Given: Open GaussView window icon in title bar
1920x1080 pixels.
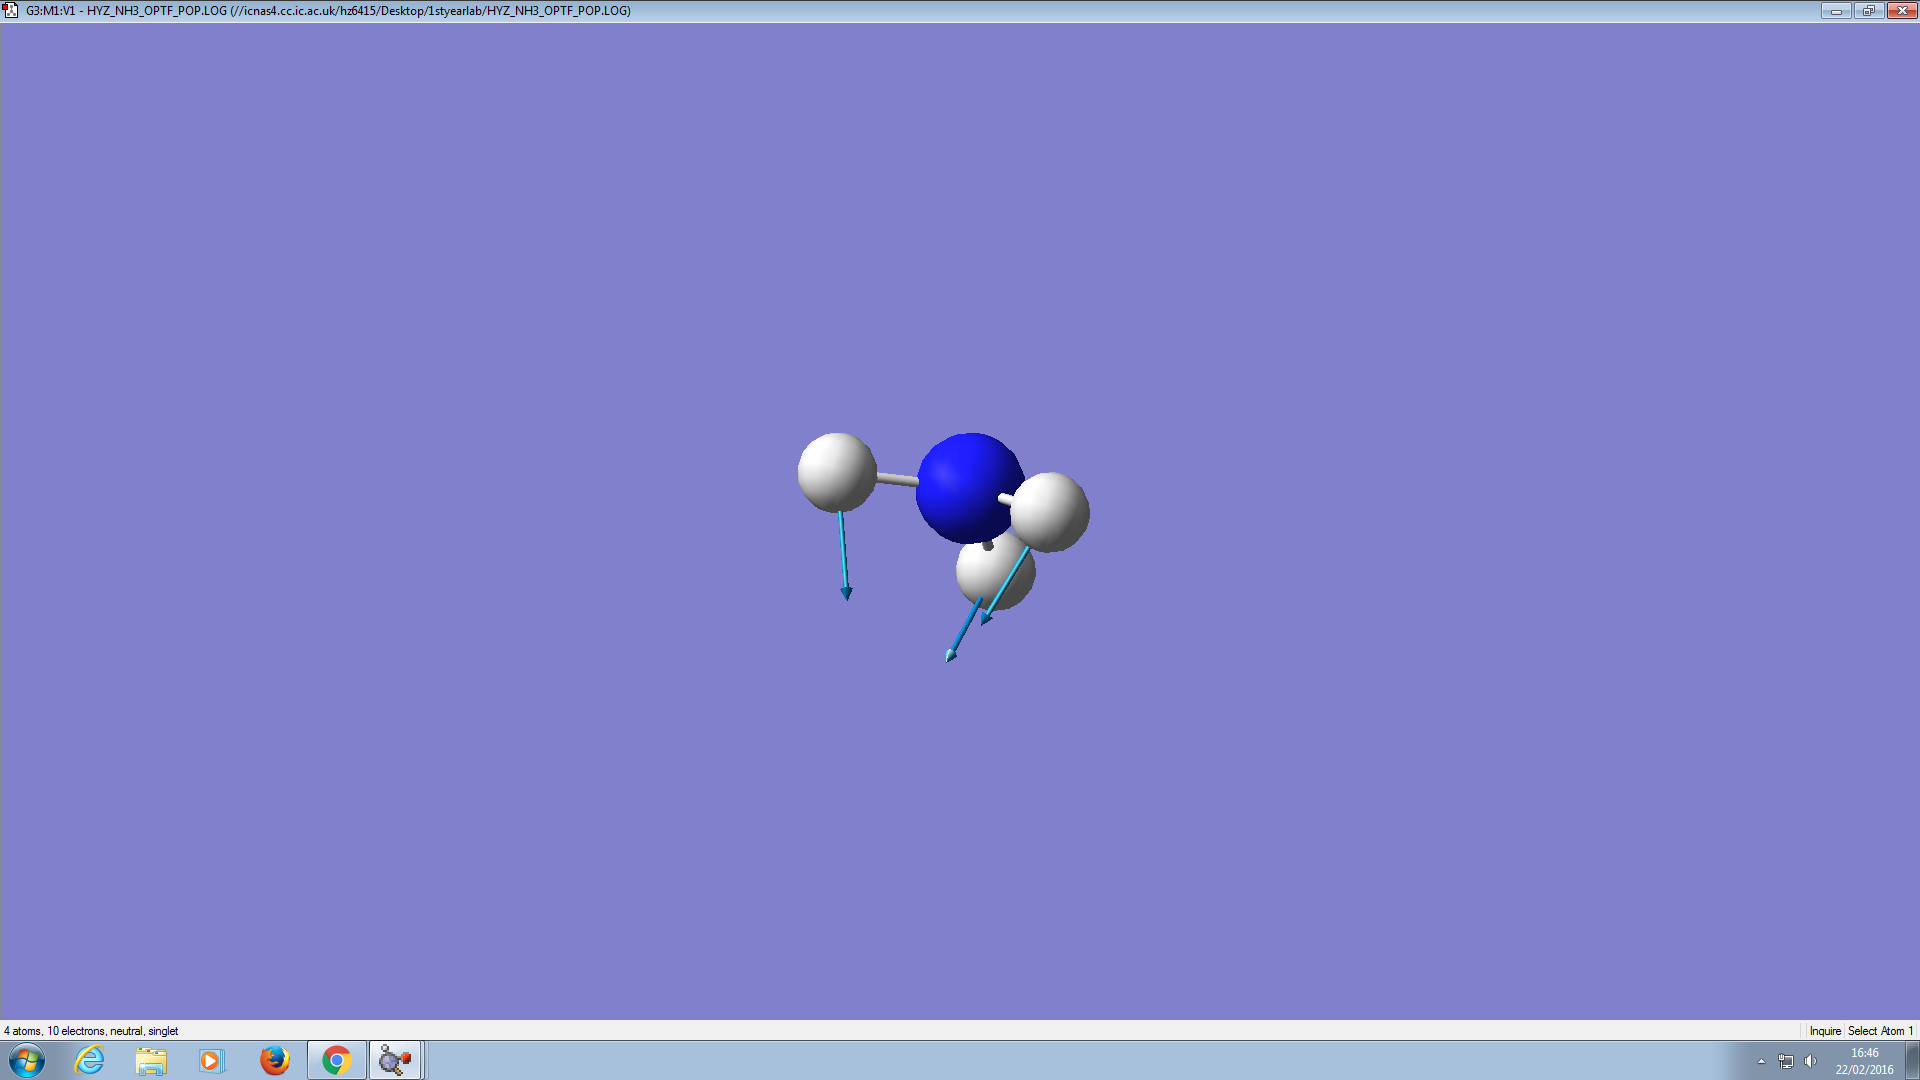Looking at the screenshot, I should [x=11, y=10].
